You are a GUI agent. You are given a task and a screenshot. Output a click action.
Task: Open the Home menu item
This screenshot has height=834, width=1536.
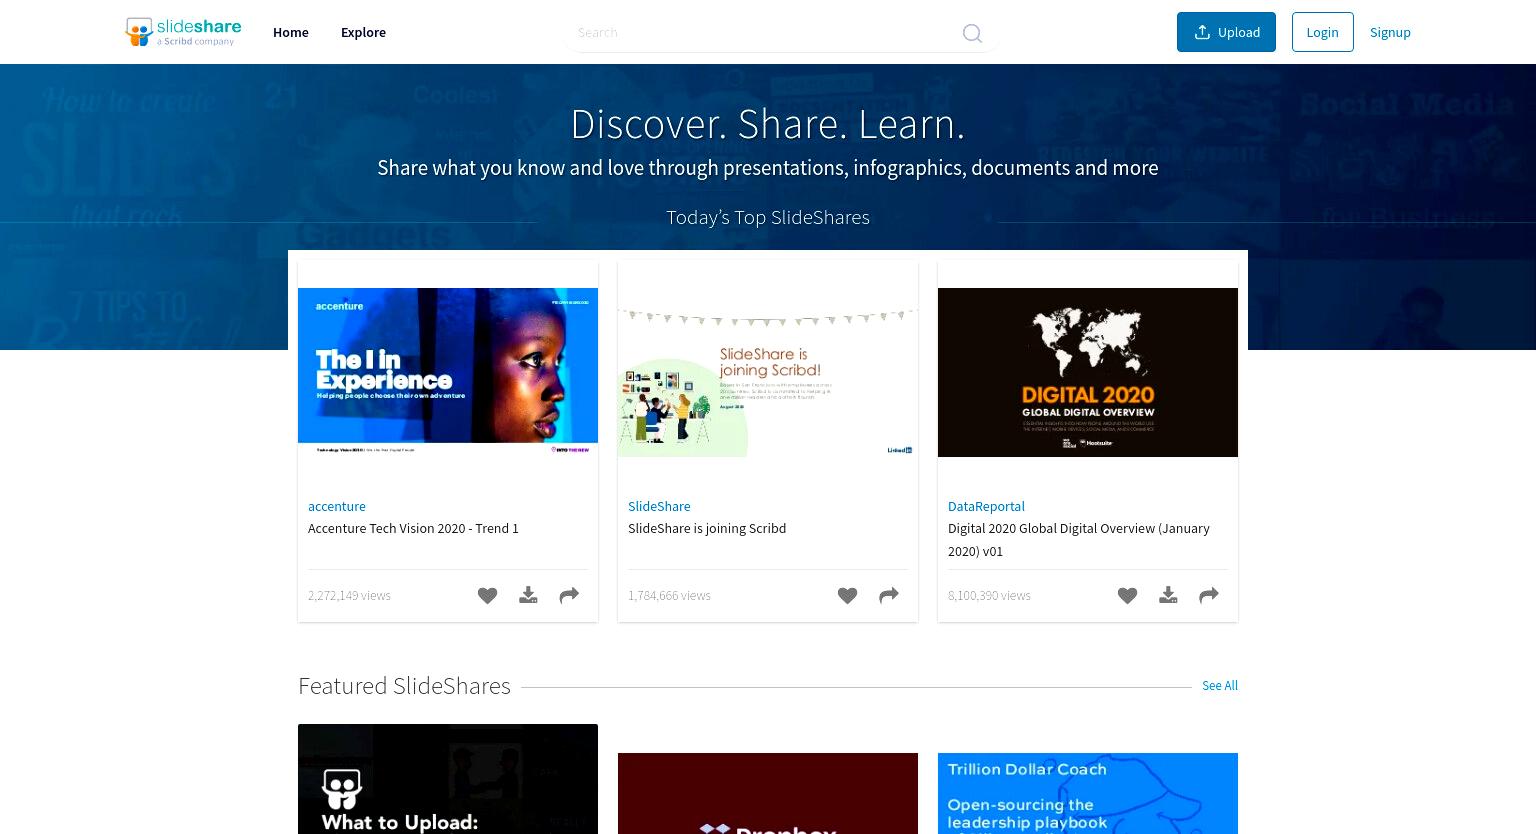[291, 32]
